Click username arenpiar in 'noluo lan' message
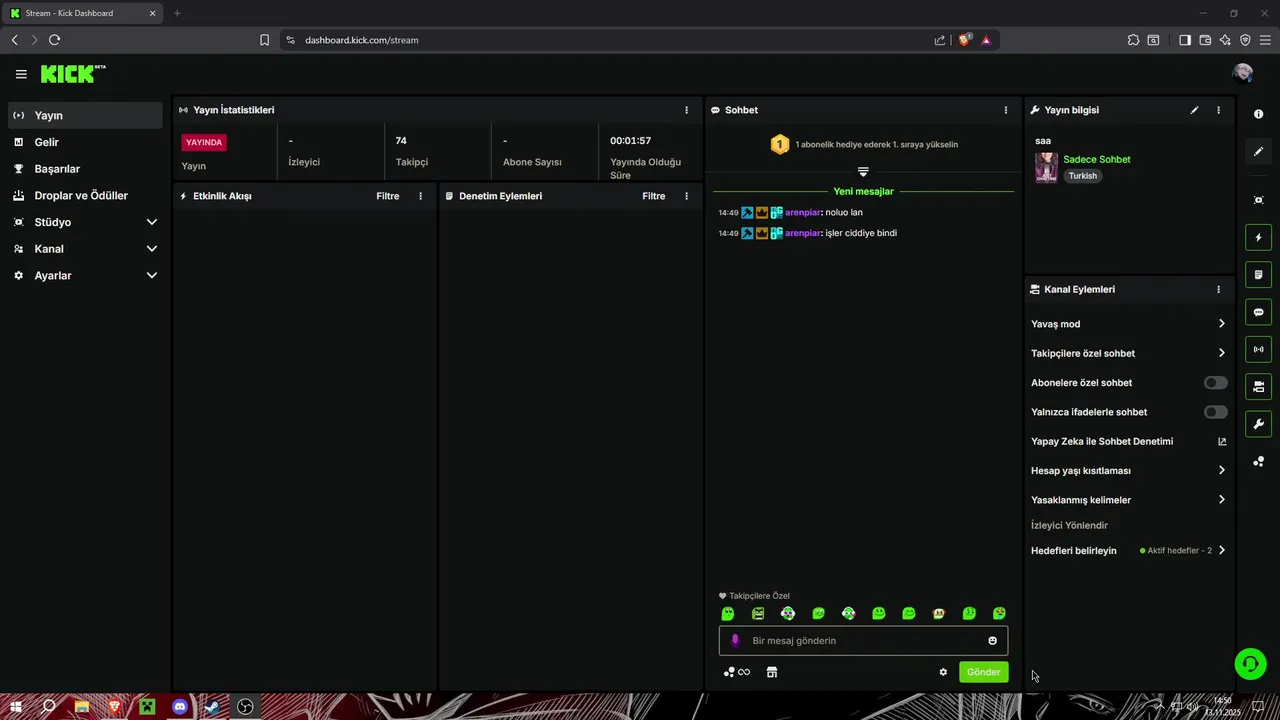The image size is (1280, 720). click(802, 212)
